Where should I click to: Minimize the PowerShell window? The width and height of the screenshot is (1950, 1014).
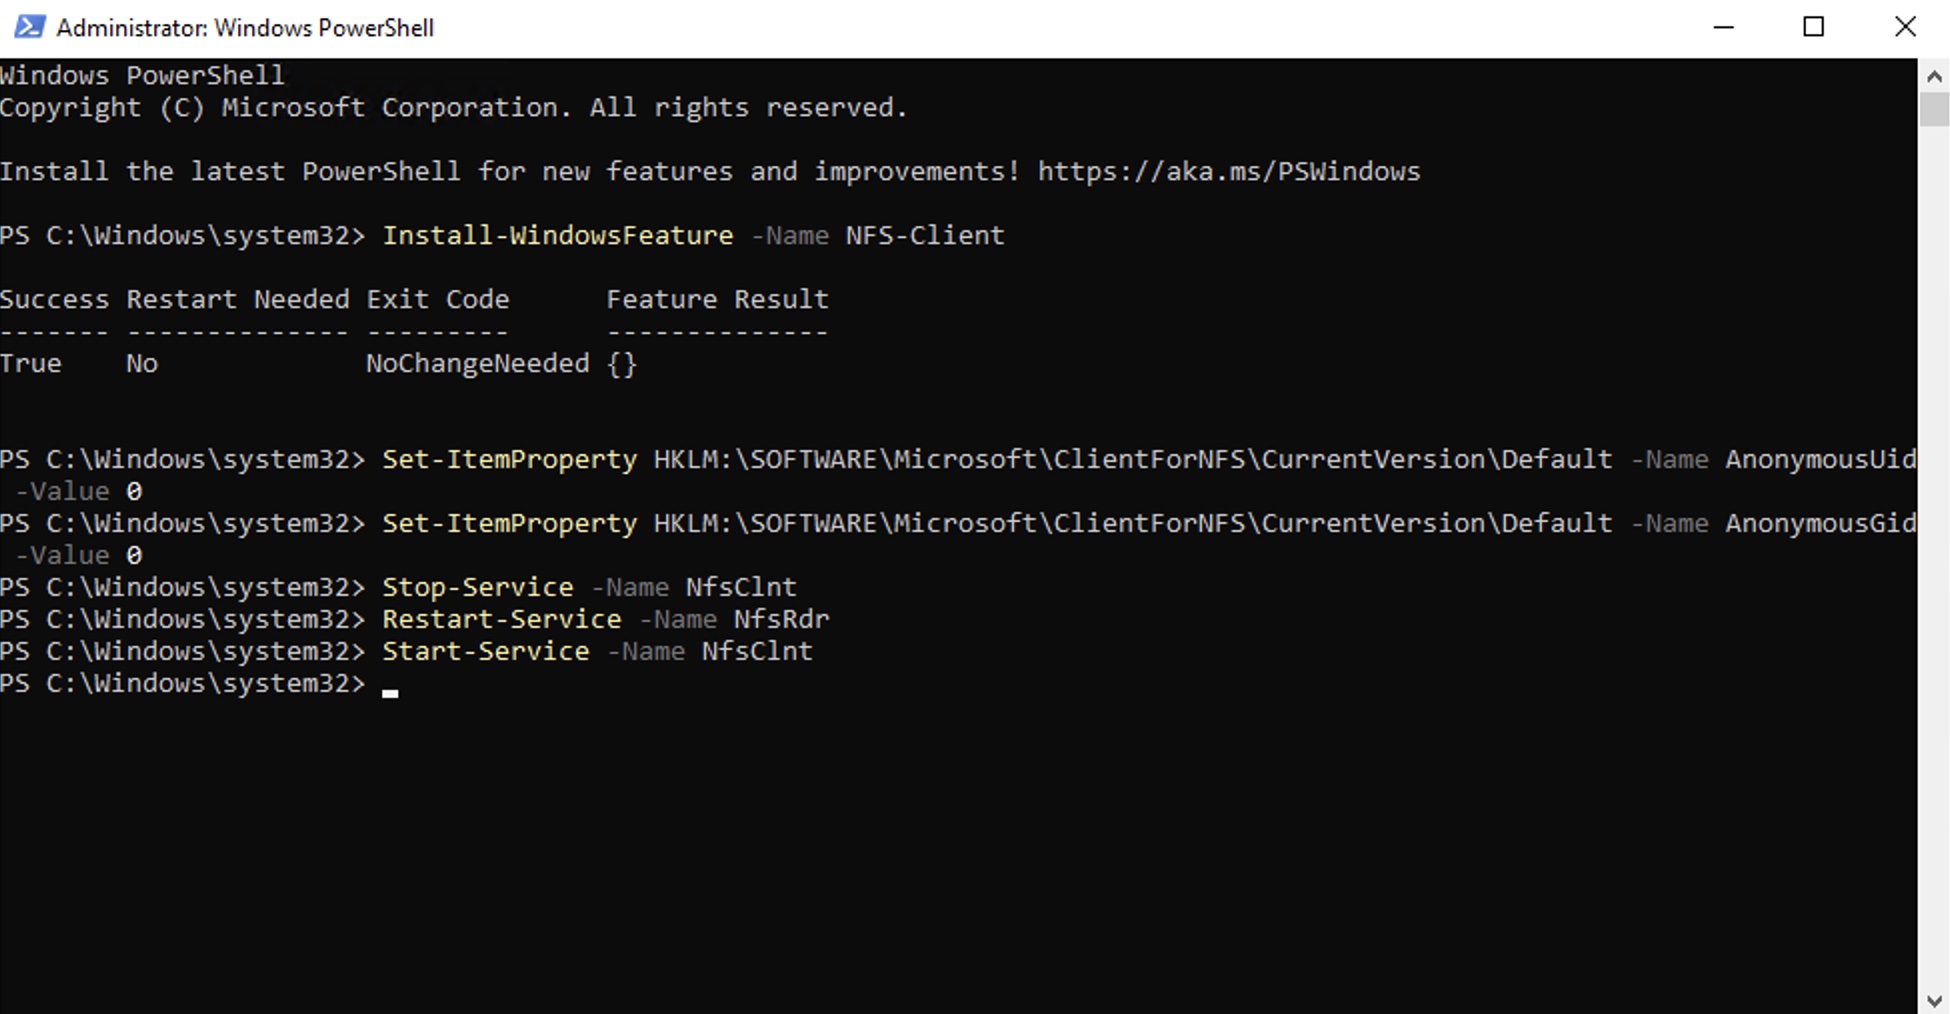tap(1723, 27)
